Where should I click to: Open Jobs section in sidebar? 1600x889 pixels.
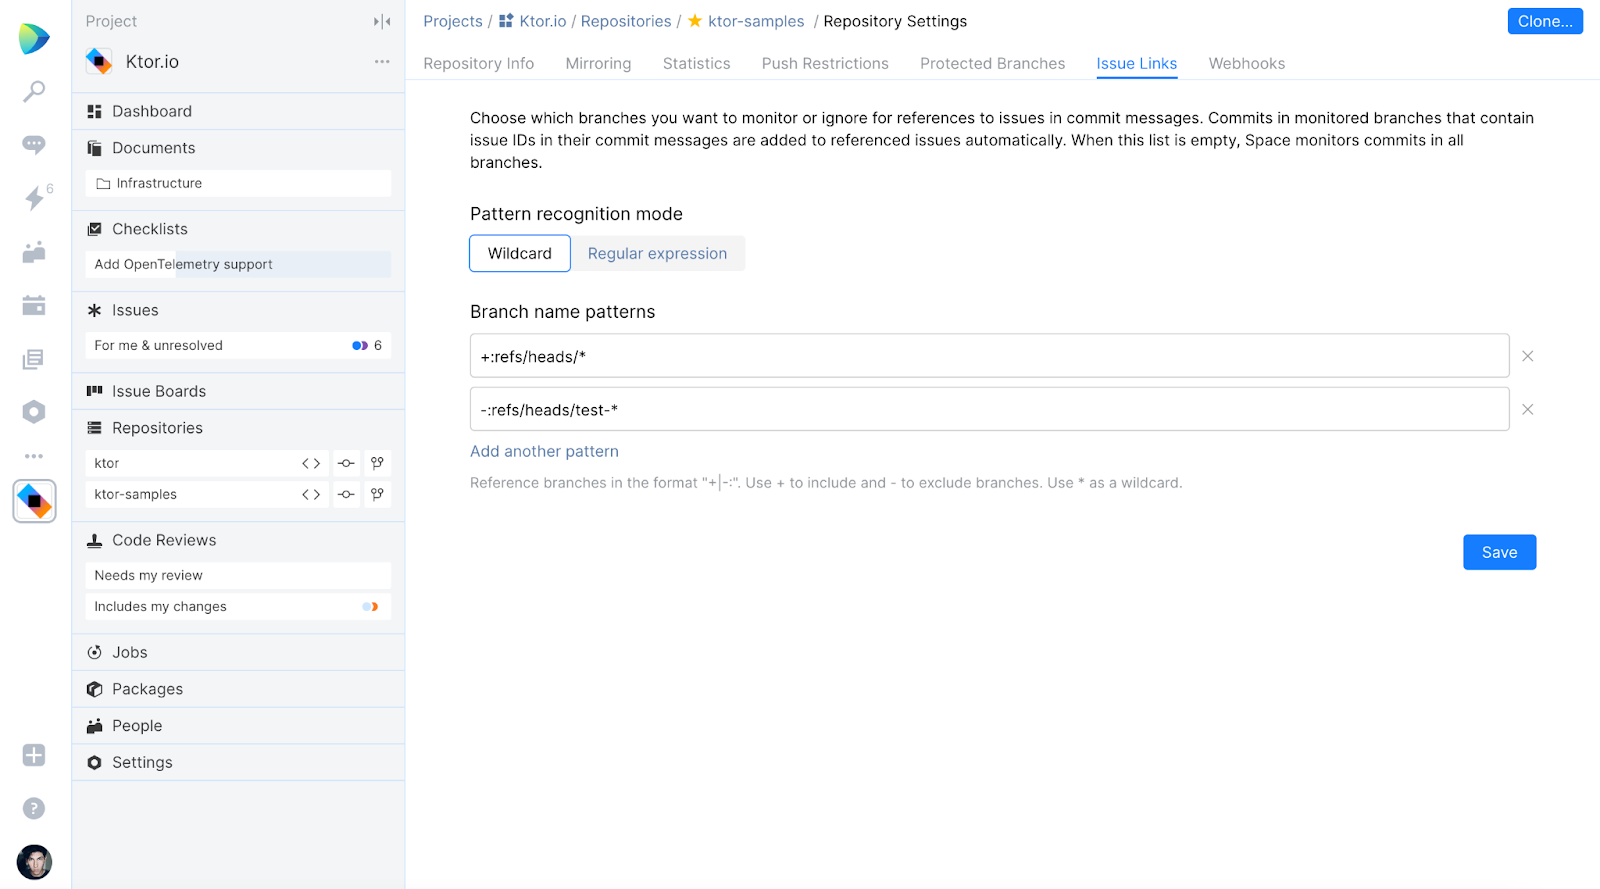point(238,652)
